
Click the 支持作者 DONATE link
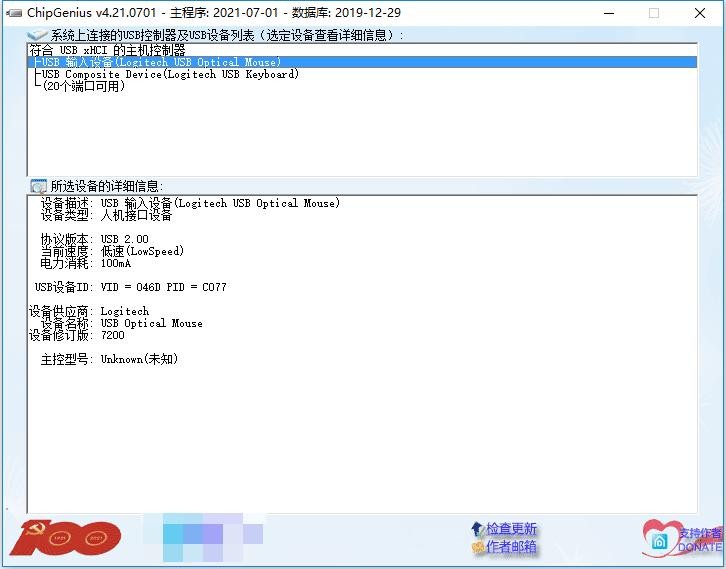(700, 540)
